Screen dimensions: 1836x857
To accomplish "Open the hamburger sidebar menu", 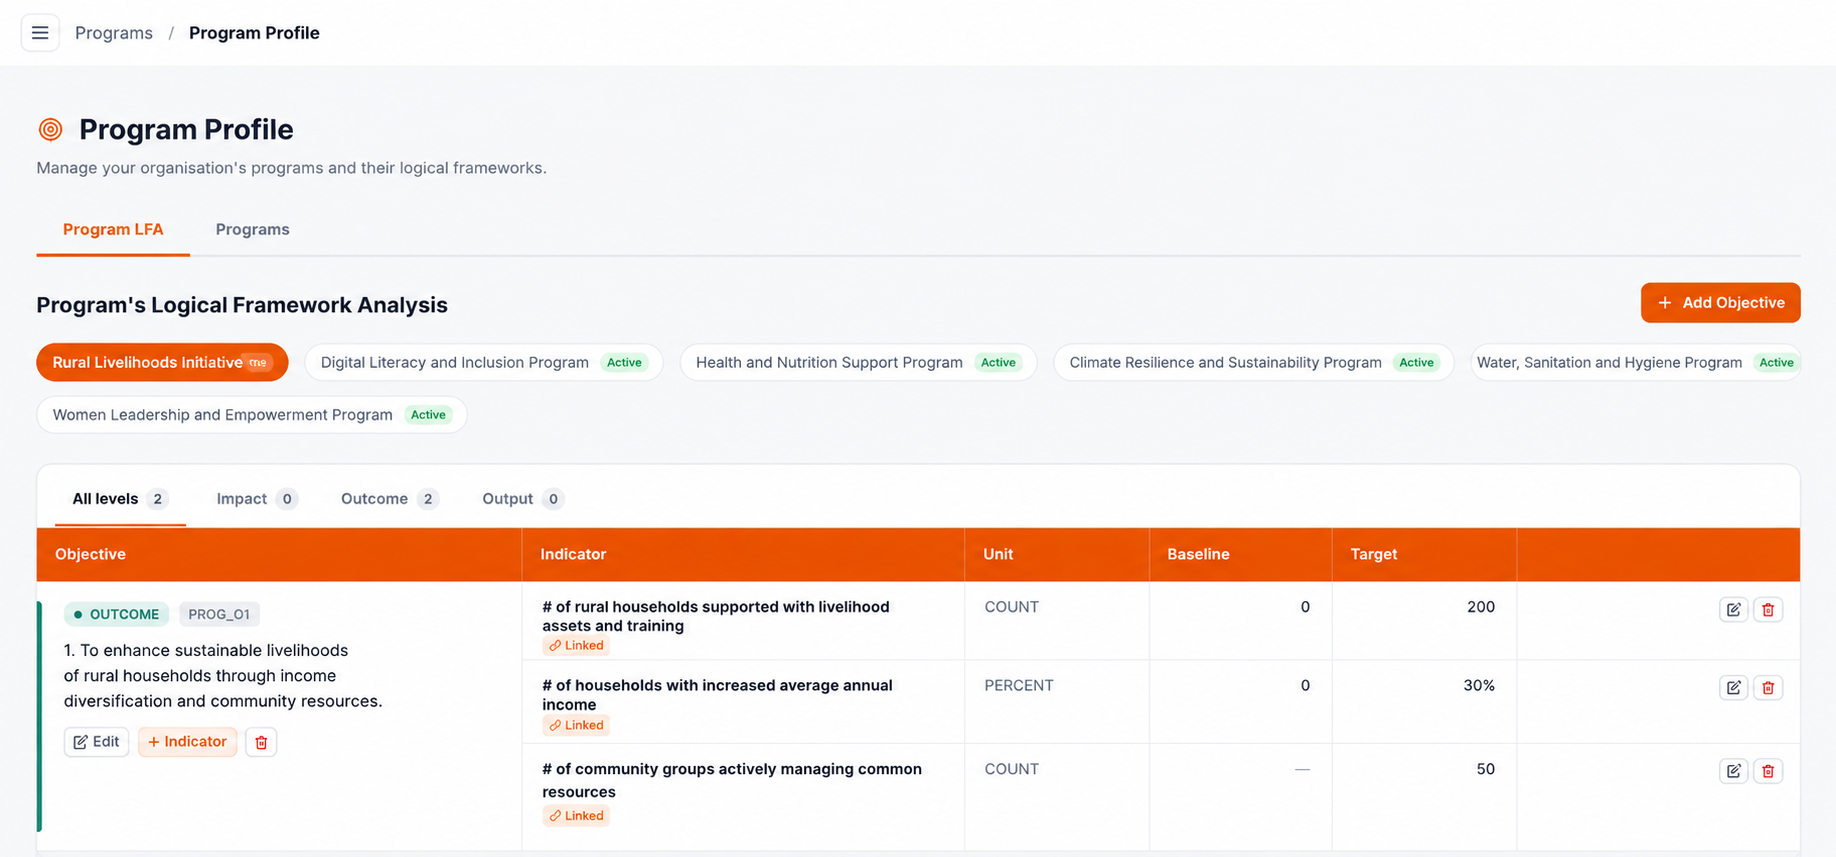I will tap(40, 33).
